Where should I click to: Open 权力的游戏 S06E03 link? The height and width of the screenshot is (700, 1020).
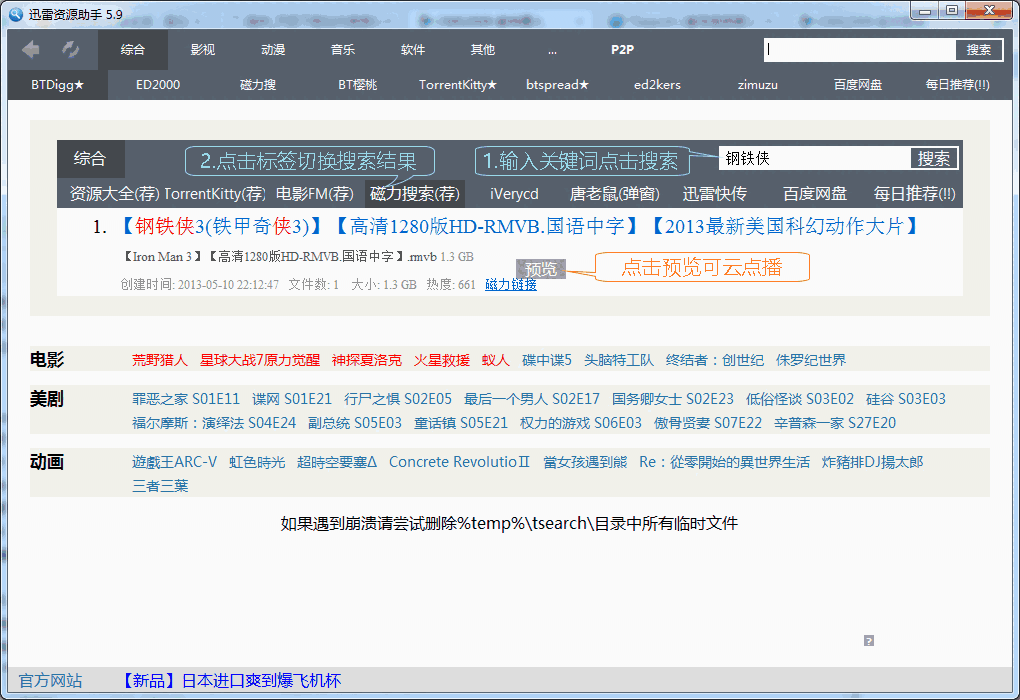pos(581,423)
